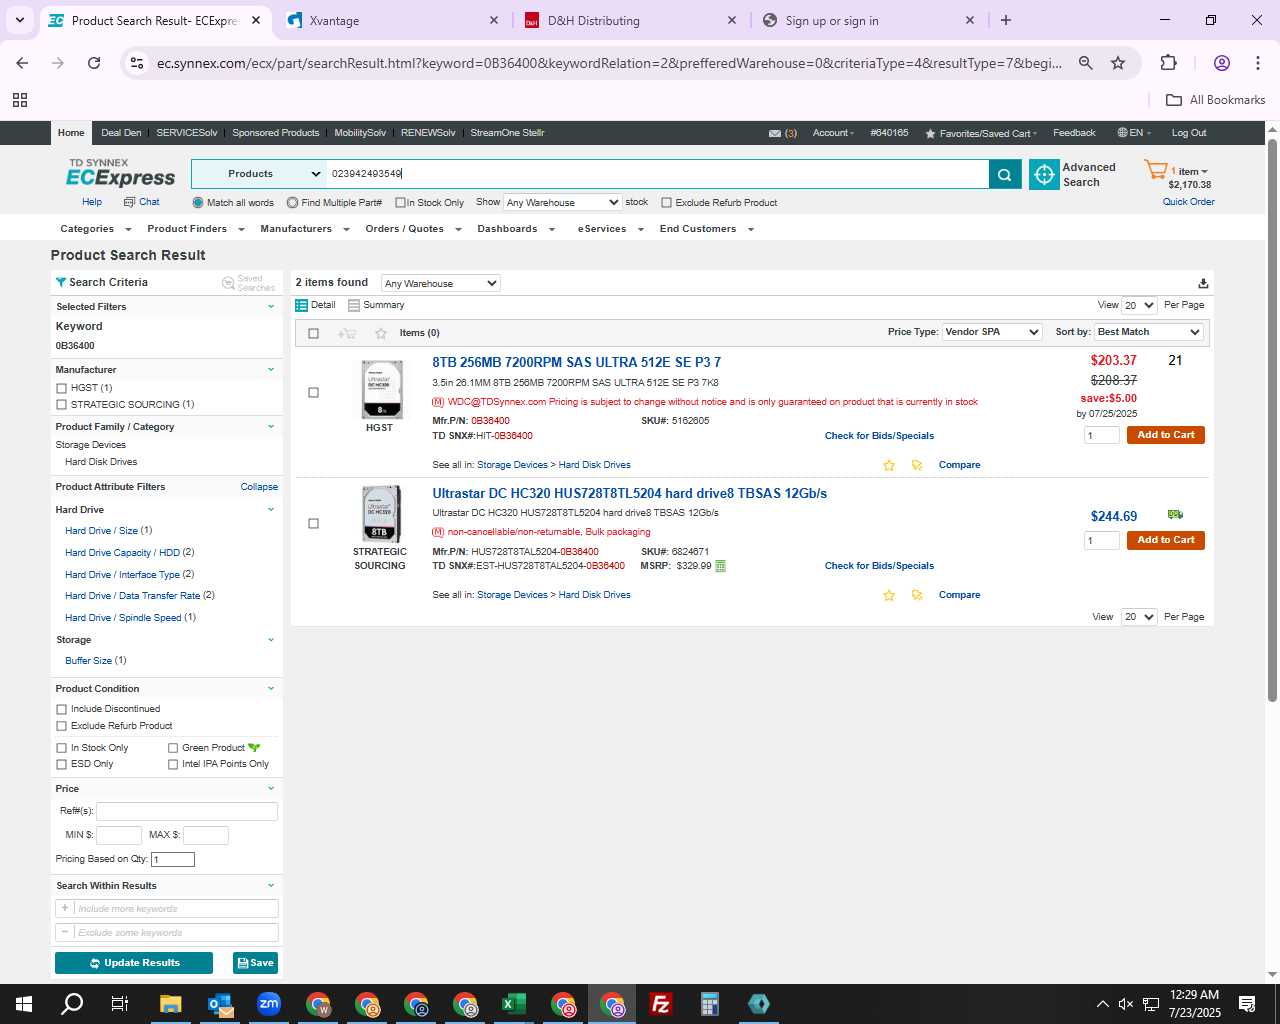Screen dimensions: 1280x1024
Task: Collapse the Hard Drive attribute section
Action: point(270,510)
